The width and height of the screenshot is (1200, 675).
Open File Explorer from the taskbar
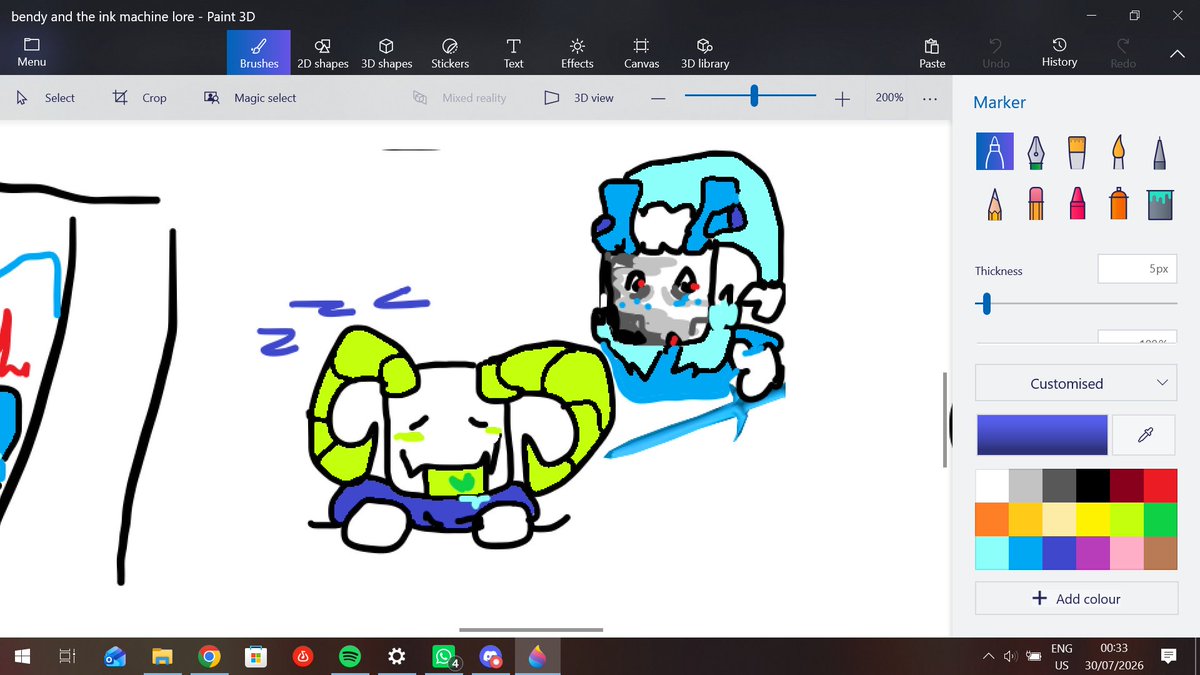(162, 656)
